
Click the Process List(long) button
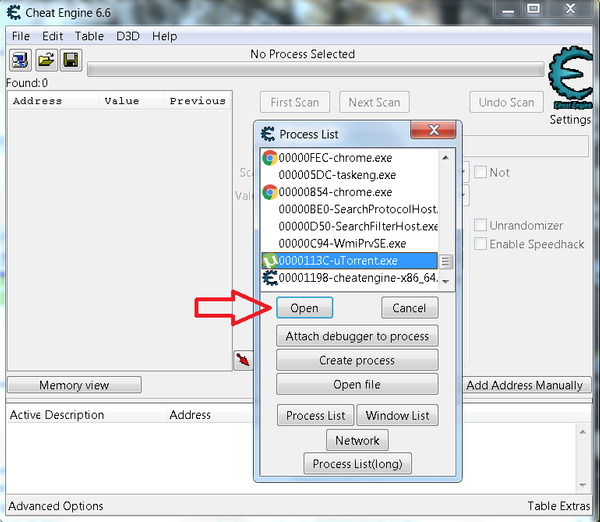click(x=357, y=463)
